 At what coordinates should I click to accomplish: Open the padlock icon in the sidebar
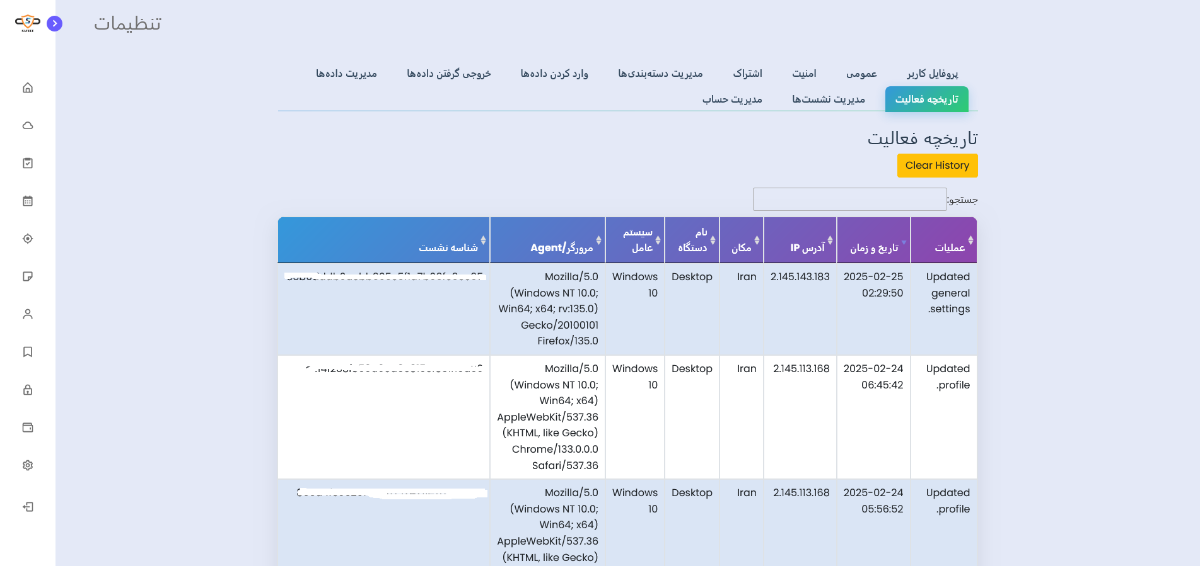(28, 390)
